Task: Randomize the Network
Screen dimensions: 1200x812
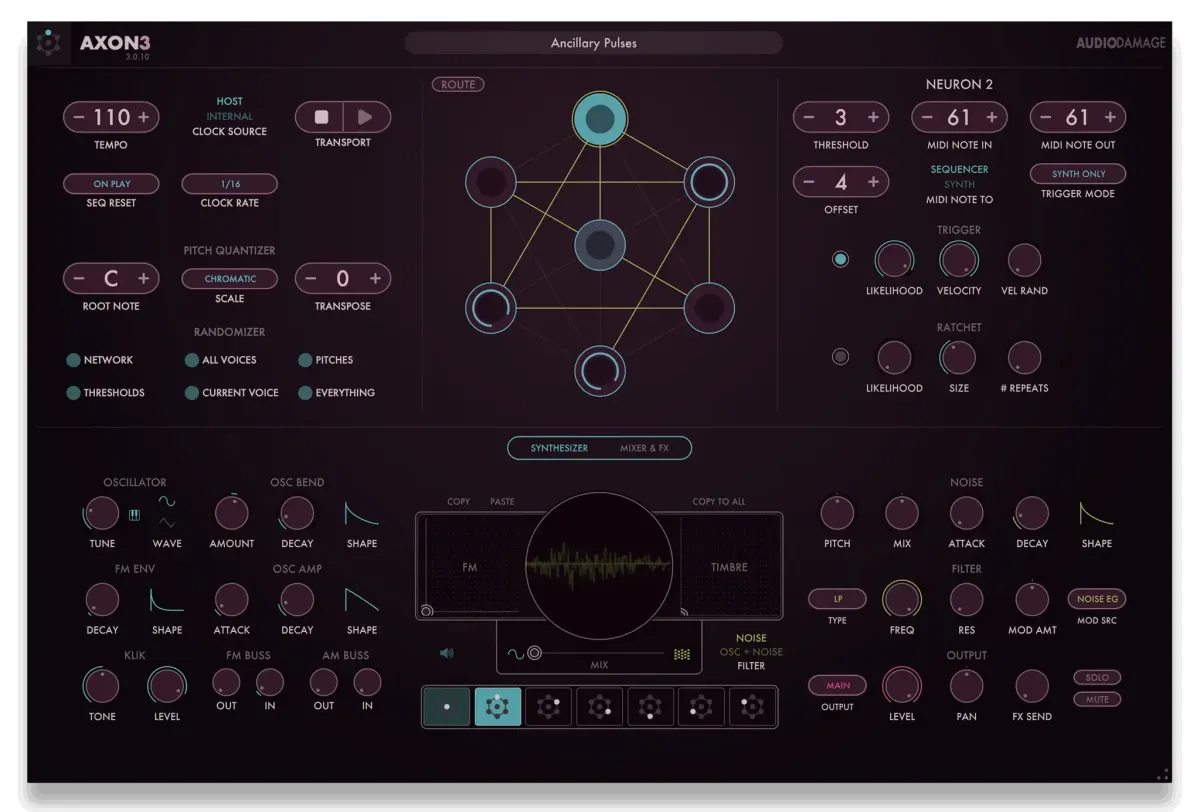Action: [73, 360]
